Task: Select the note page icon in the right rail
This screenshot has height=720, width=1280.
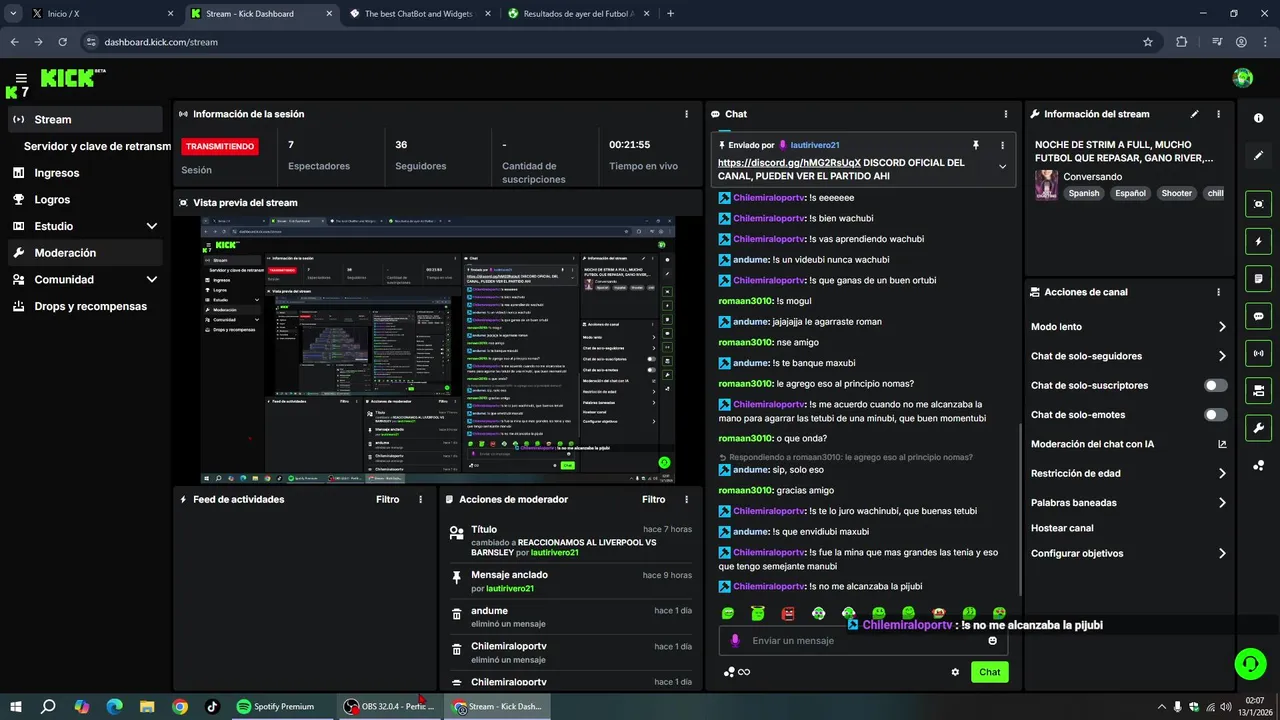Action: 1258,278
